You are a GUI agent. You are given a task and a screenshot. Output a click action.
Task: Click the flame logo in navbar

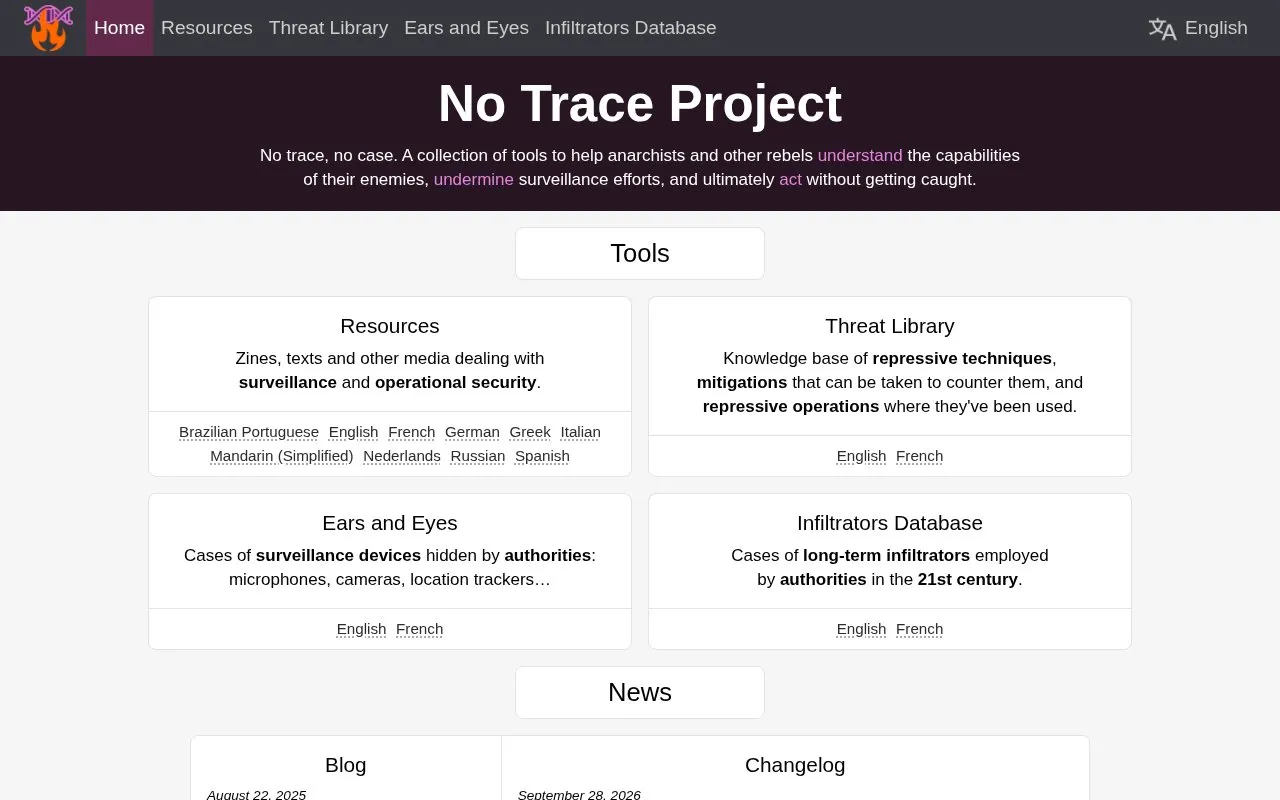pos(48,28)
